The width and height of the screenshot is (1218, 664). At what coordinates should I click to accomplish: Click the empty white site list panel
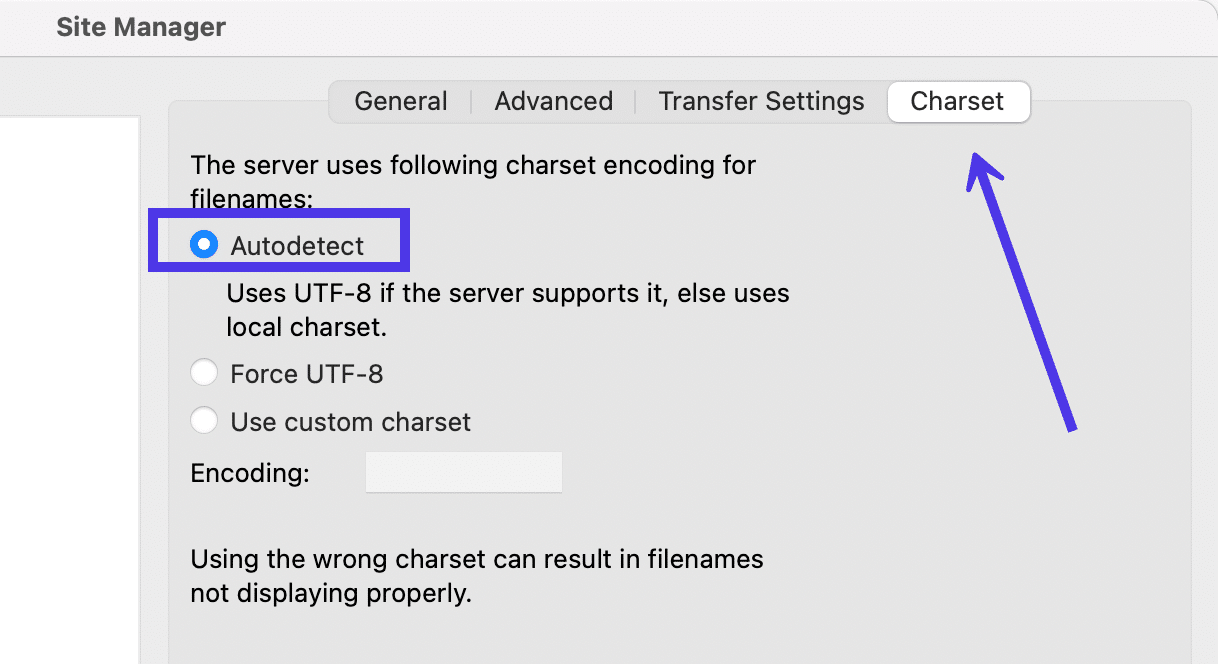click(x=69, y=390)
